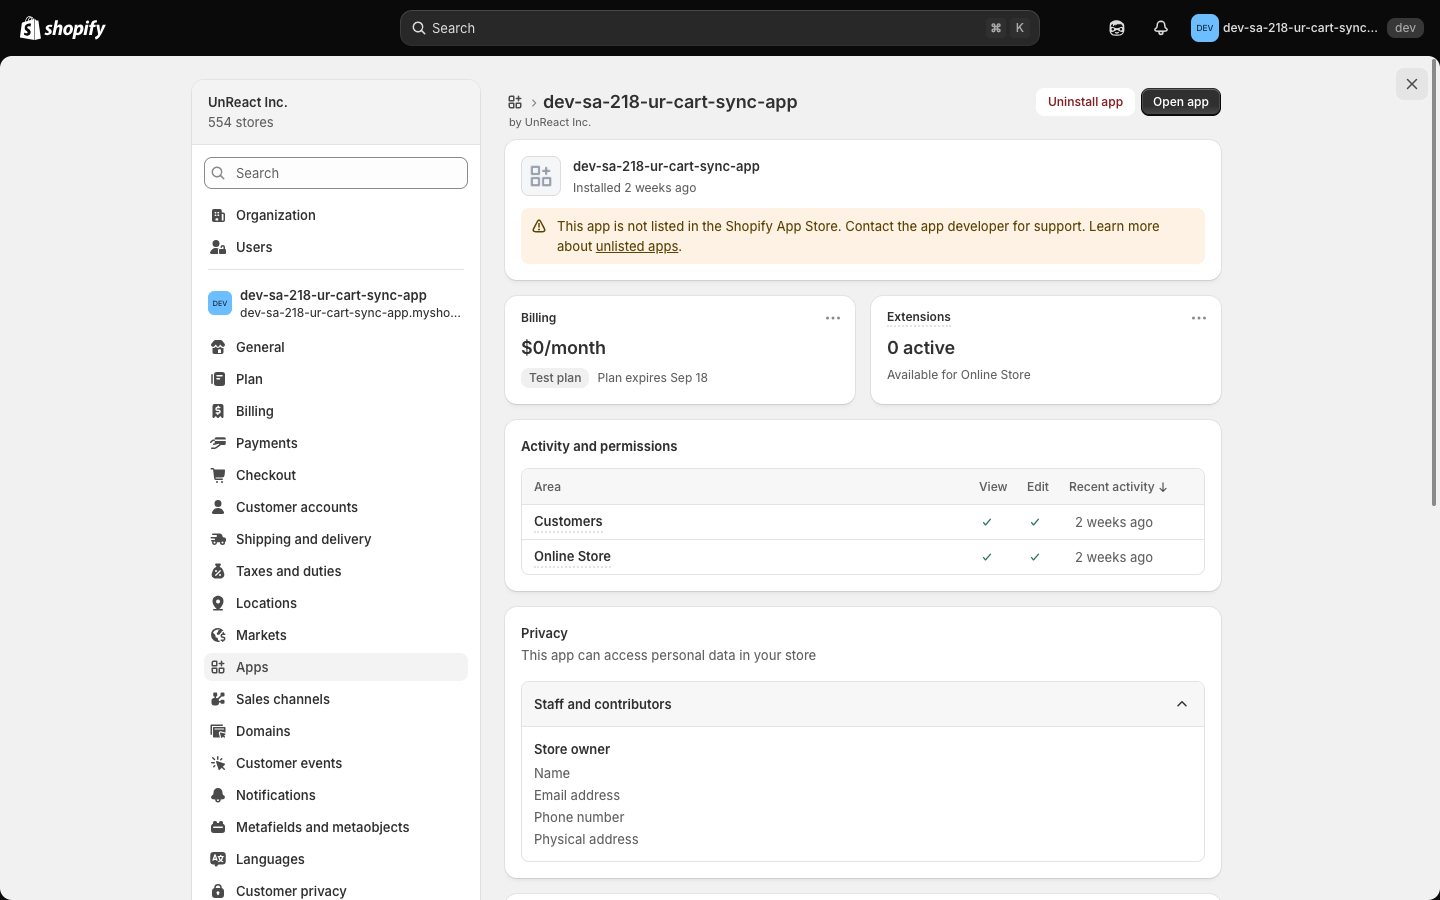Click the 0 active extensions count
Screen dimensions: 1440x900
(x=921, y=348)
